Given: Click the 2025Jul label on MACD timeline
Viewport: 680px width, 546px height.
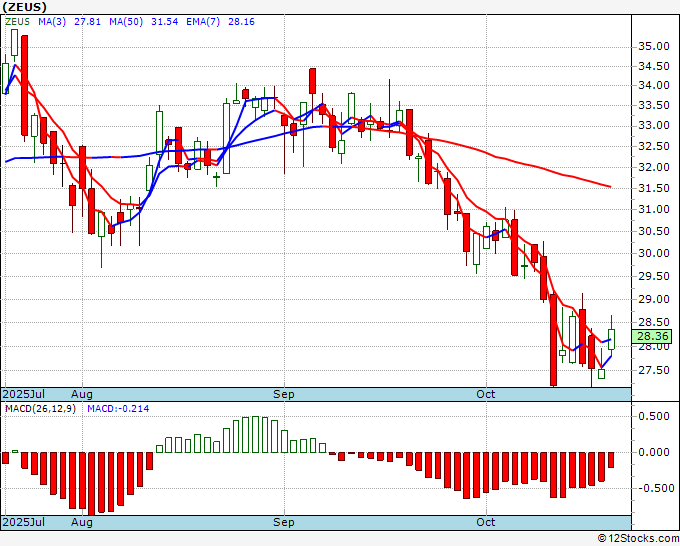Looking at the screenshot, I should [x=24, y=522].
